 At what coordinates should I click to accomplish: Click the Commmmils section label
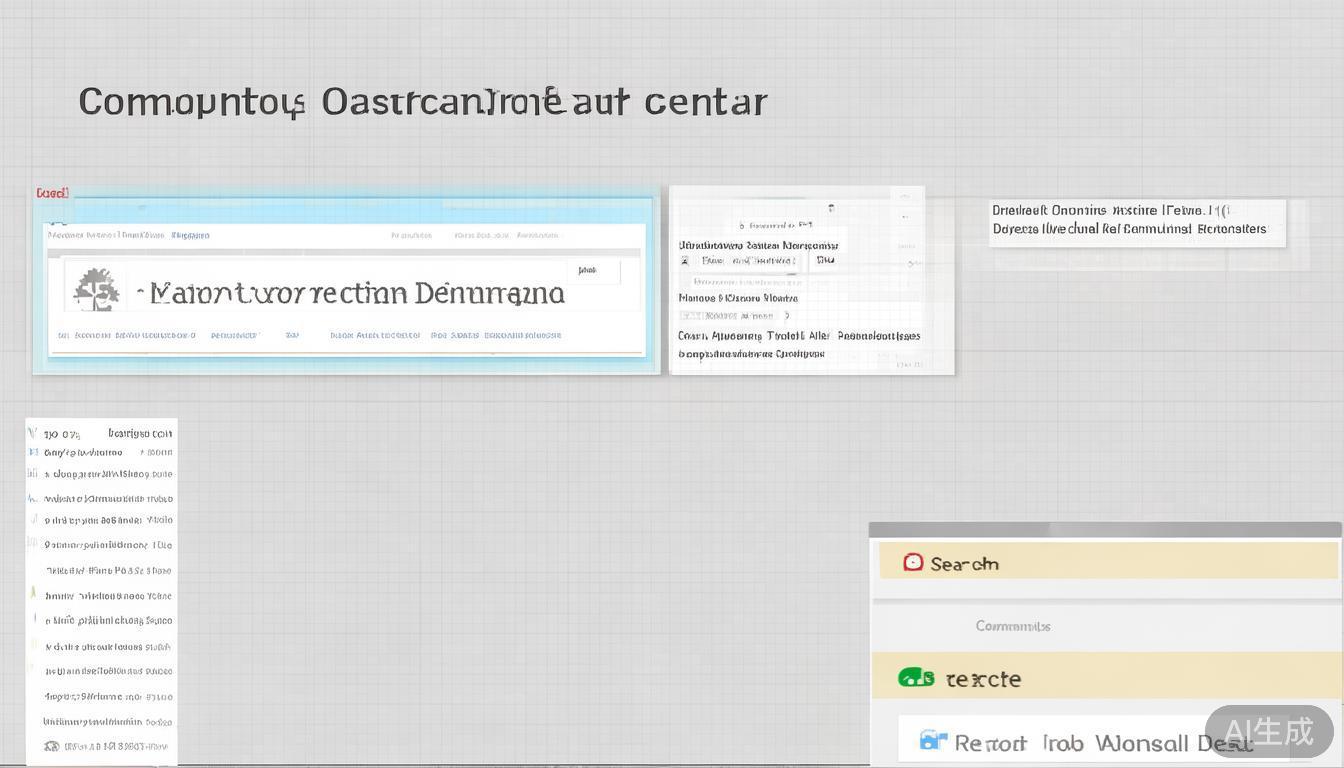(x=1012, y=626)
